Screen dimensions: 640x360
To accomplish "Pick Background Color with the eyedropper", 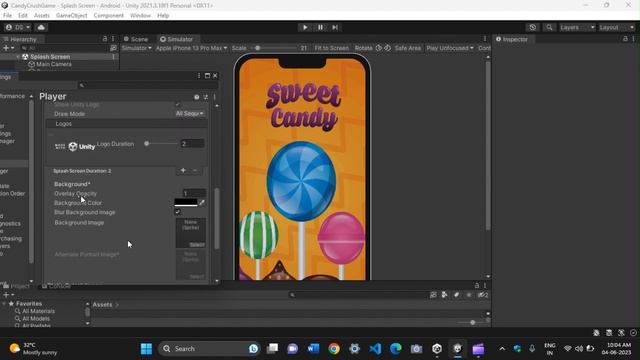I will coord(202,202).
